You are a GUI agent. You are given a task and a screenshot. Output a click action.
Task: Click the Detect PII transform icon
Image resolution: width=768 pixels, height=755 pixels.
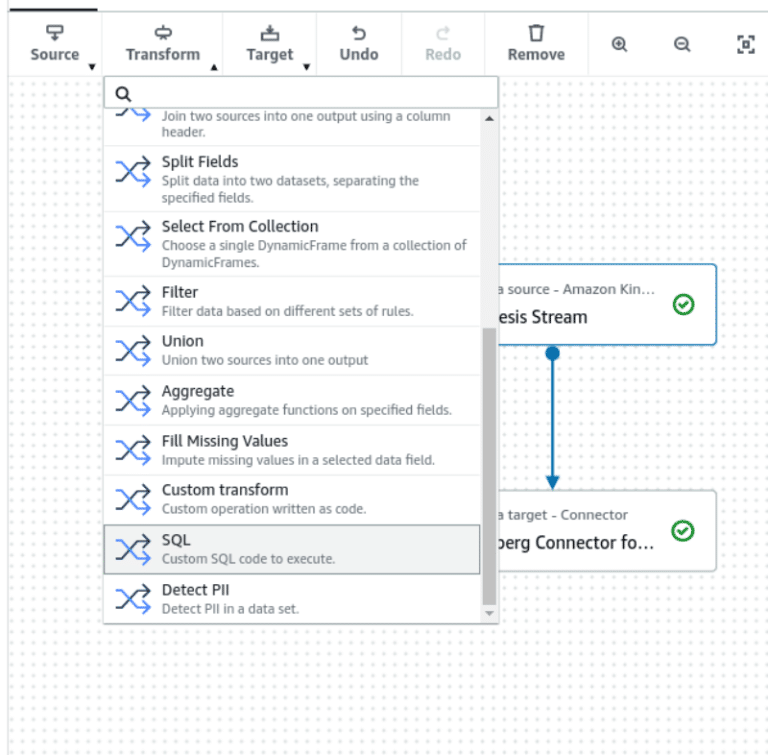tap(133, 599)
